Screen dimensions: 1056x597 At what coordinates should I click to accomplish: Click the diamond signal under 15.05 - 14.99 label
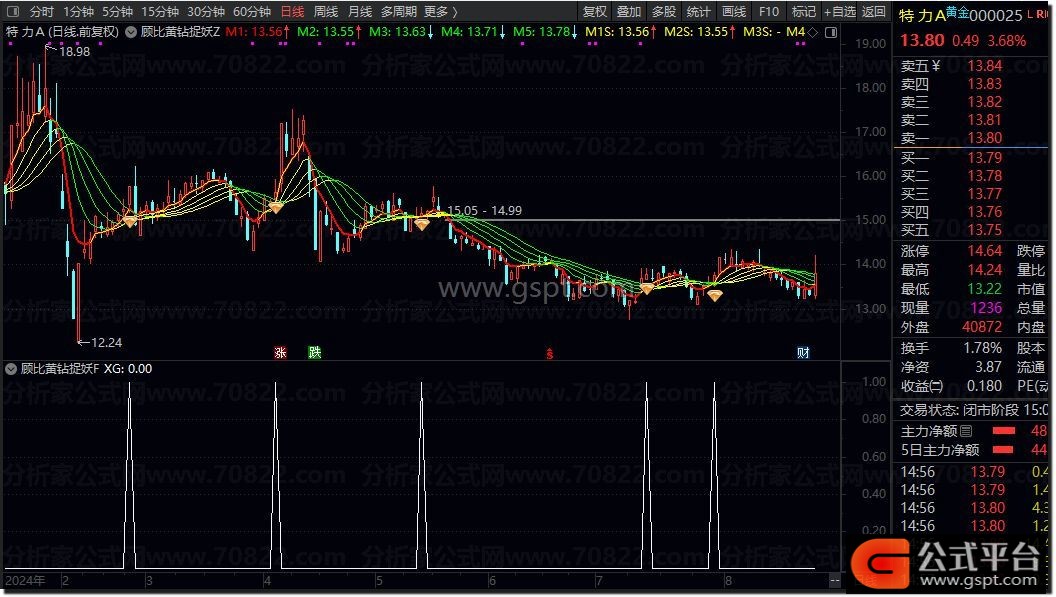[x=422, y=224]
